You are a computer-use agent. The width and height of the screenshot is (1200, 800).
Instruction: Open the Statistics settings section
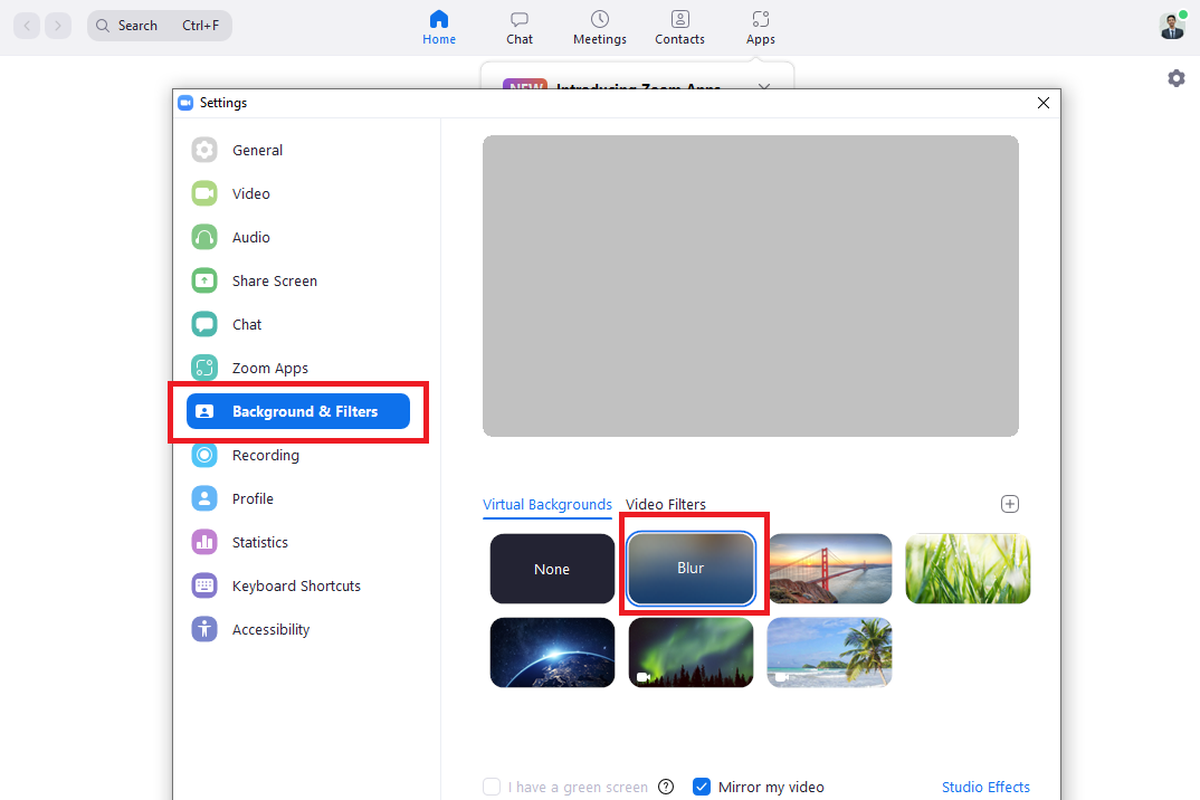pos(263,541)
